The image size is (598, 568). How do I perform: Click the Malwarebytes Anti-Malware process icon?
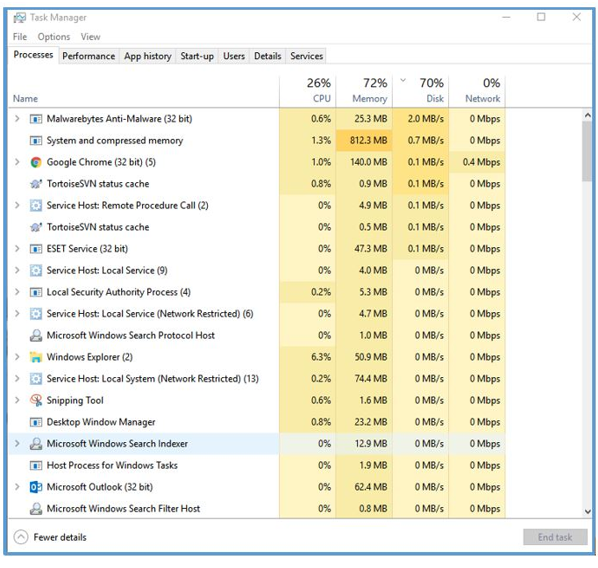click(x=36, y=119)
